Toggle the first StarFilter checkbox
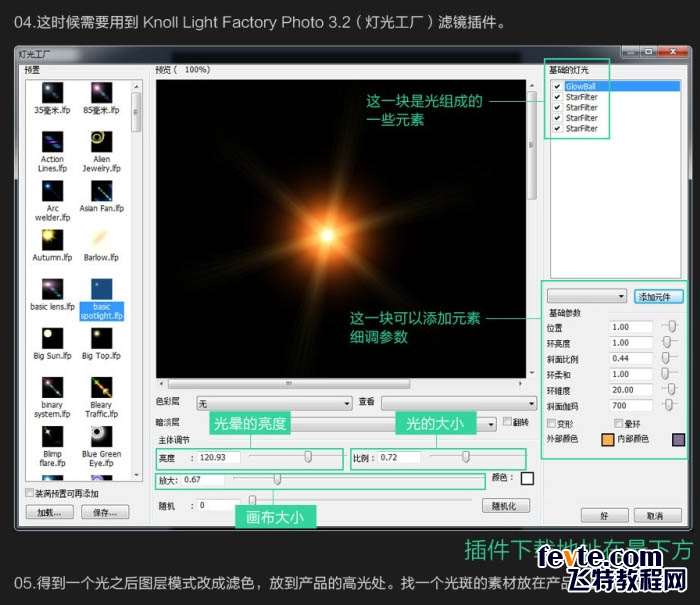Viewport: 700px width, 605px height. coord(557,97)
